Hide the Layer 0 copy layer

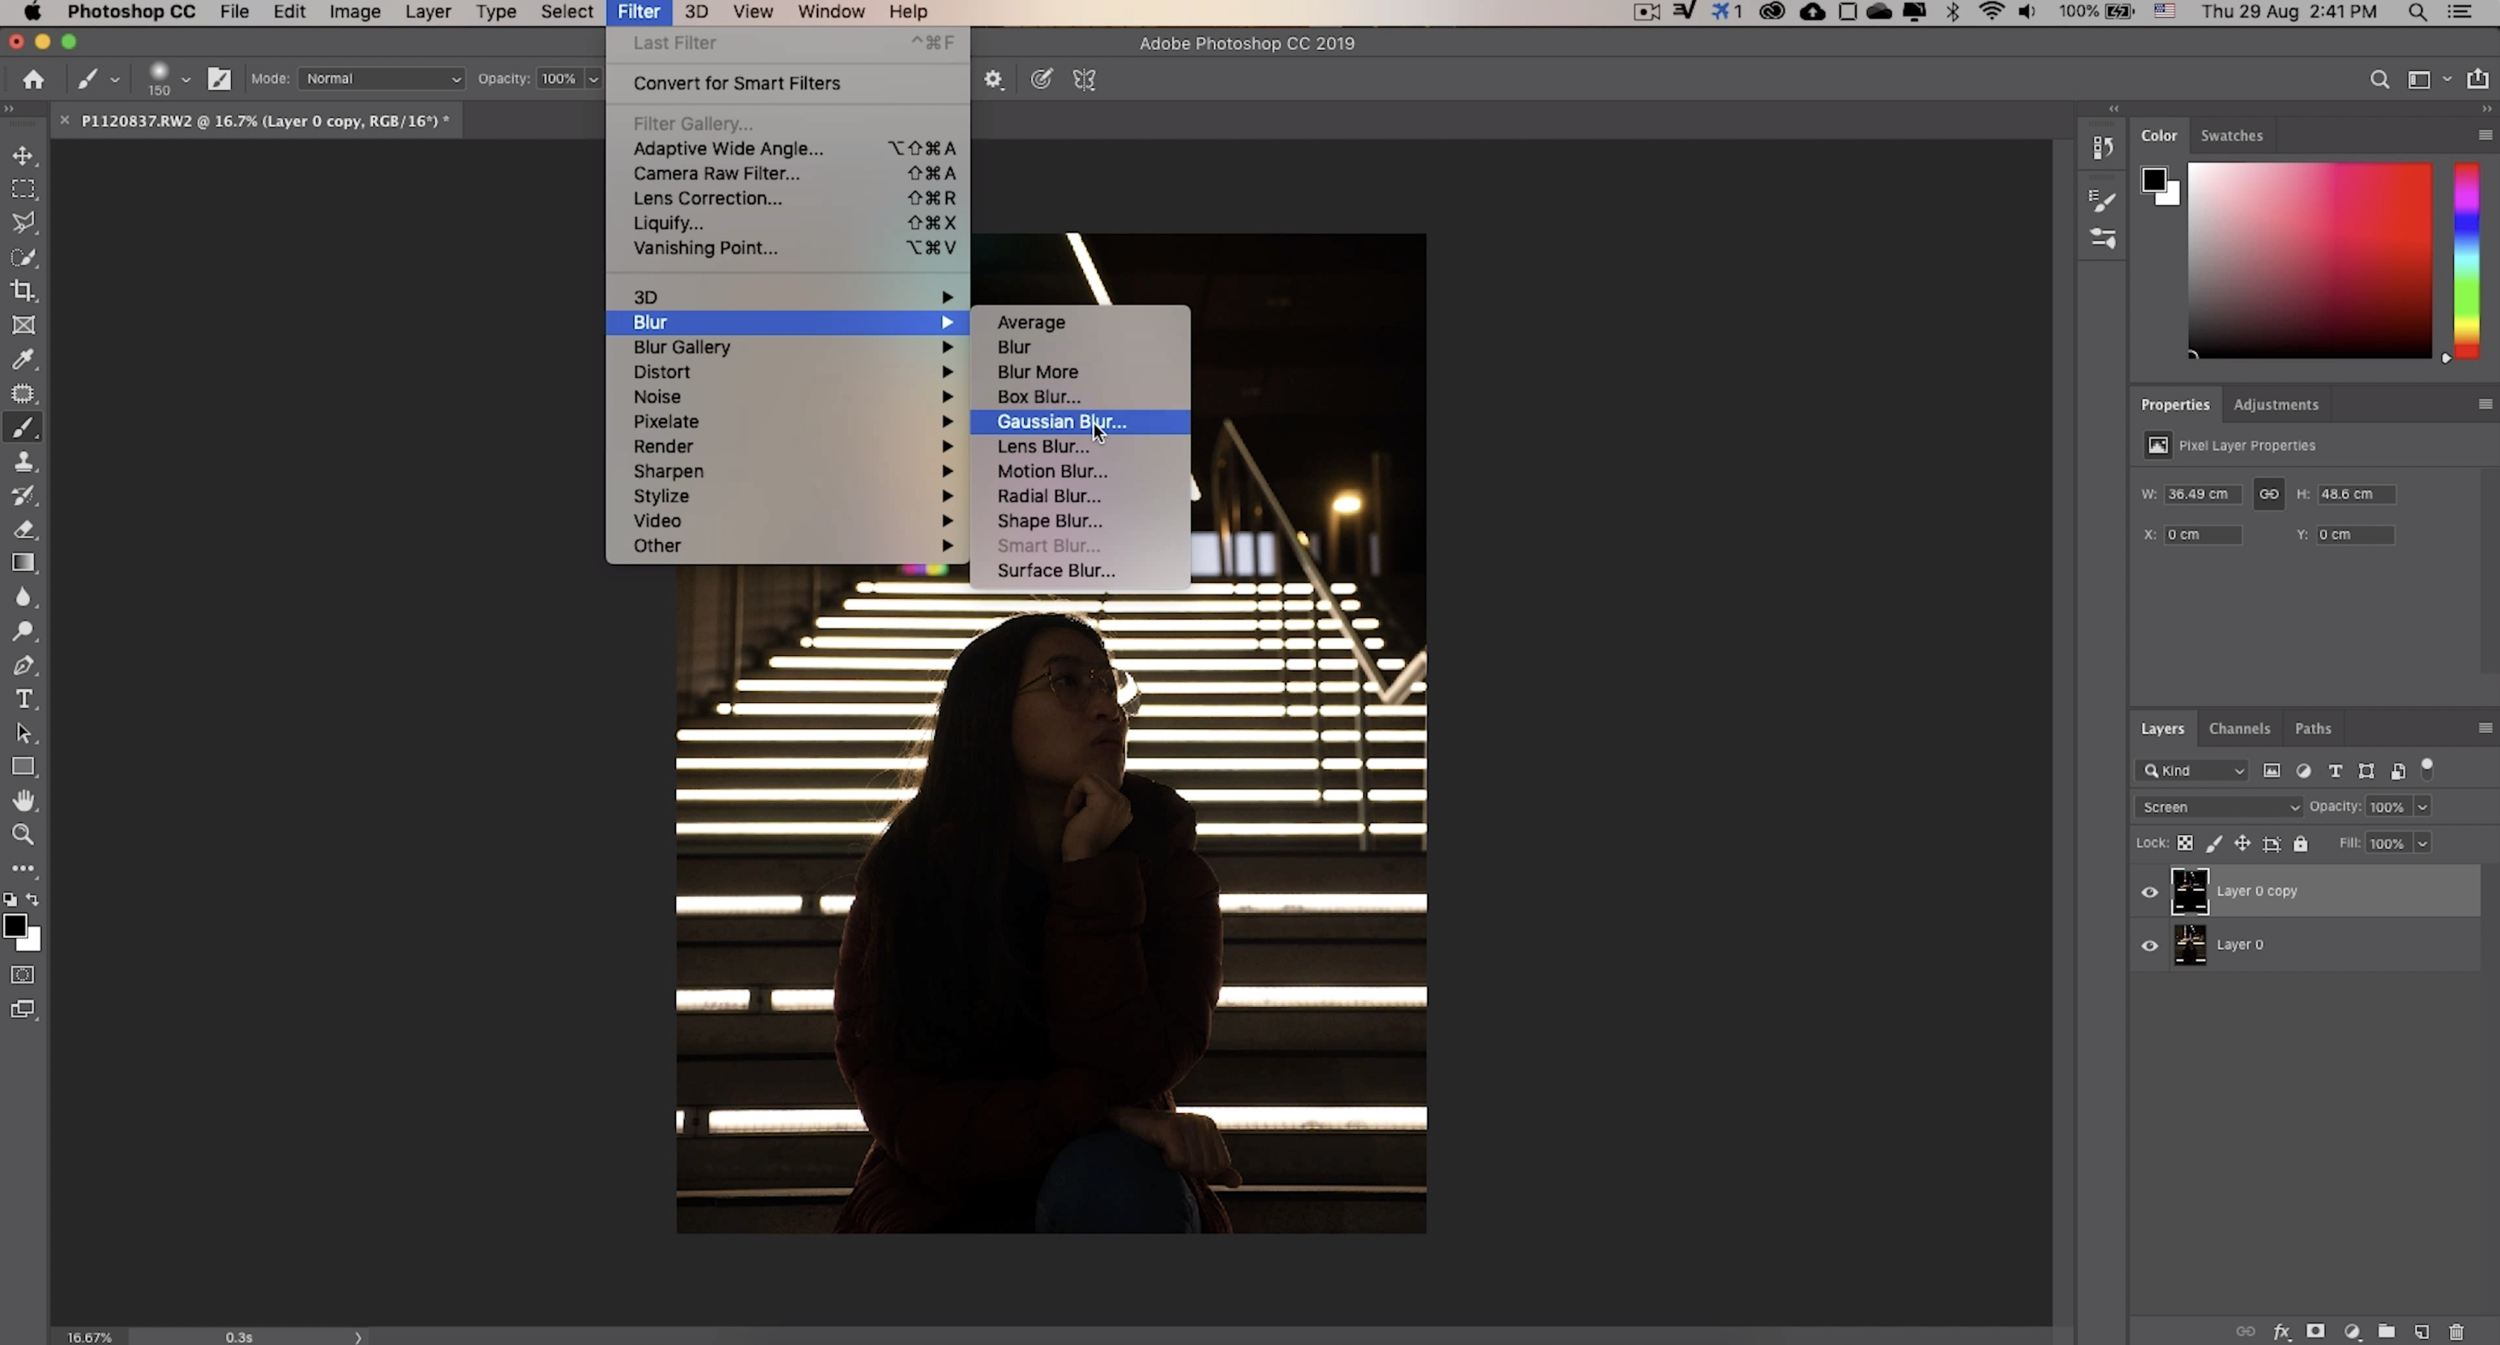pyautogui.click(x=2148, y=891)
